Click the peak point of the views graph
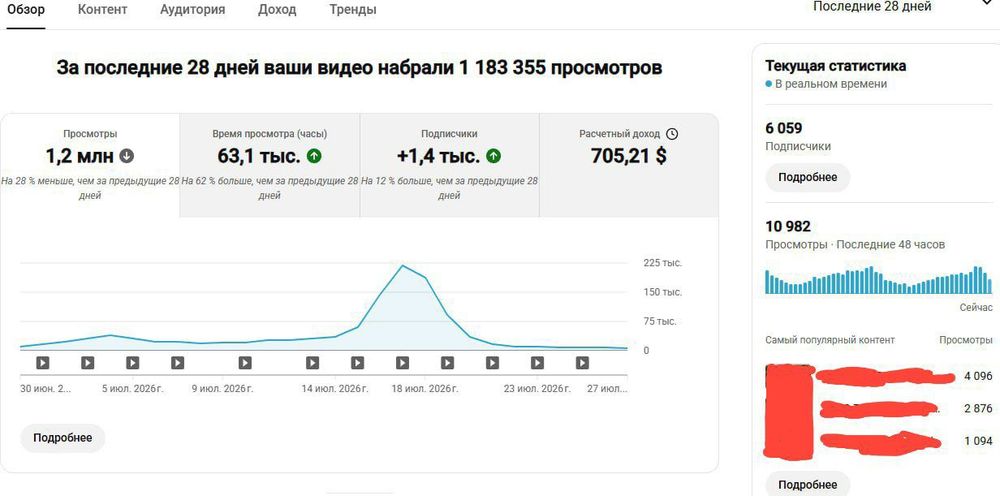 click(x=402, y=266)
